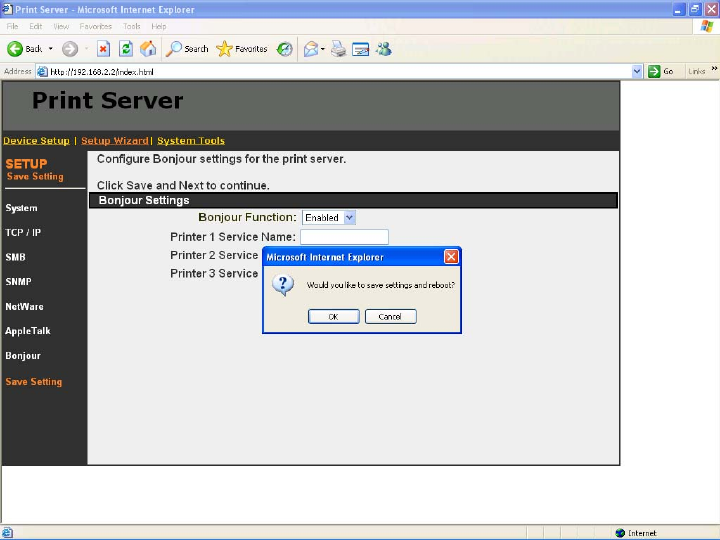Open the Device Setup link

[x=36, y=141]
